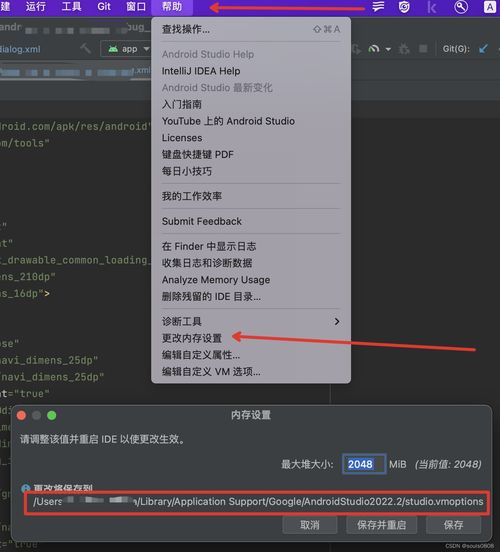Click the 请调整该值并重启 IDE instruction text
500x552 pixels.
coord(102,439)
